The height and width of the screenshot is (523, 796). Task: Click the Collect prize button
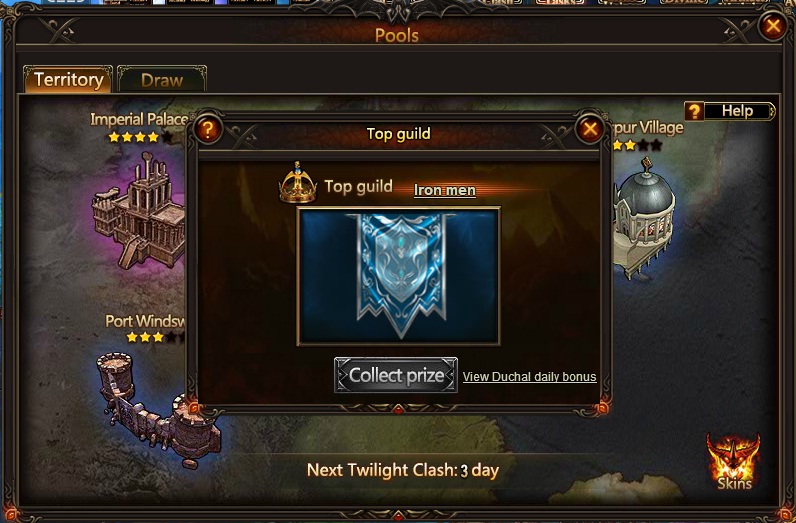(396, 375)
